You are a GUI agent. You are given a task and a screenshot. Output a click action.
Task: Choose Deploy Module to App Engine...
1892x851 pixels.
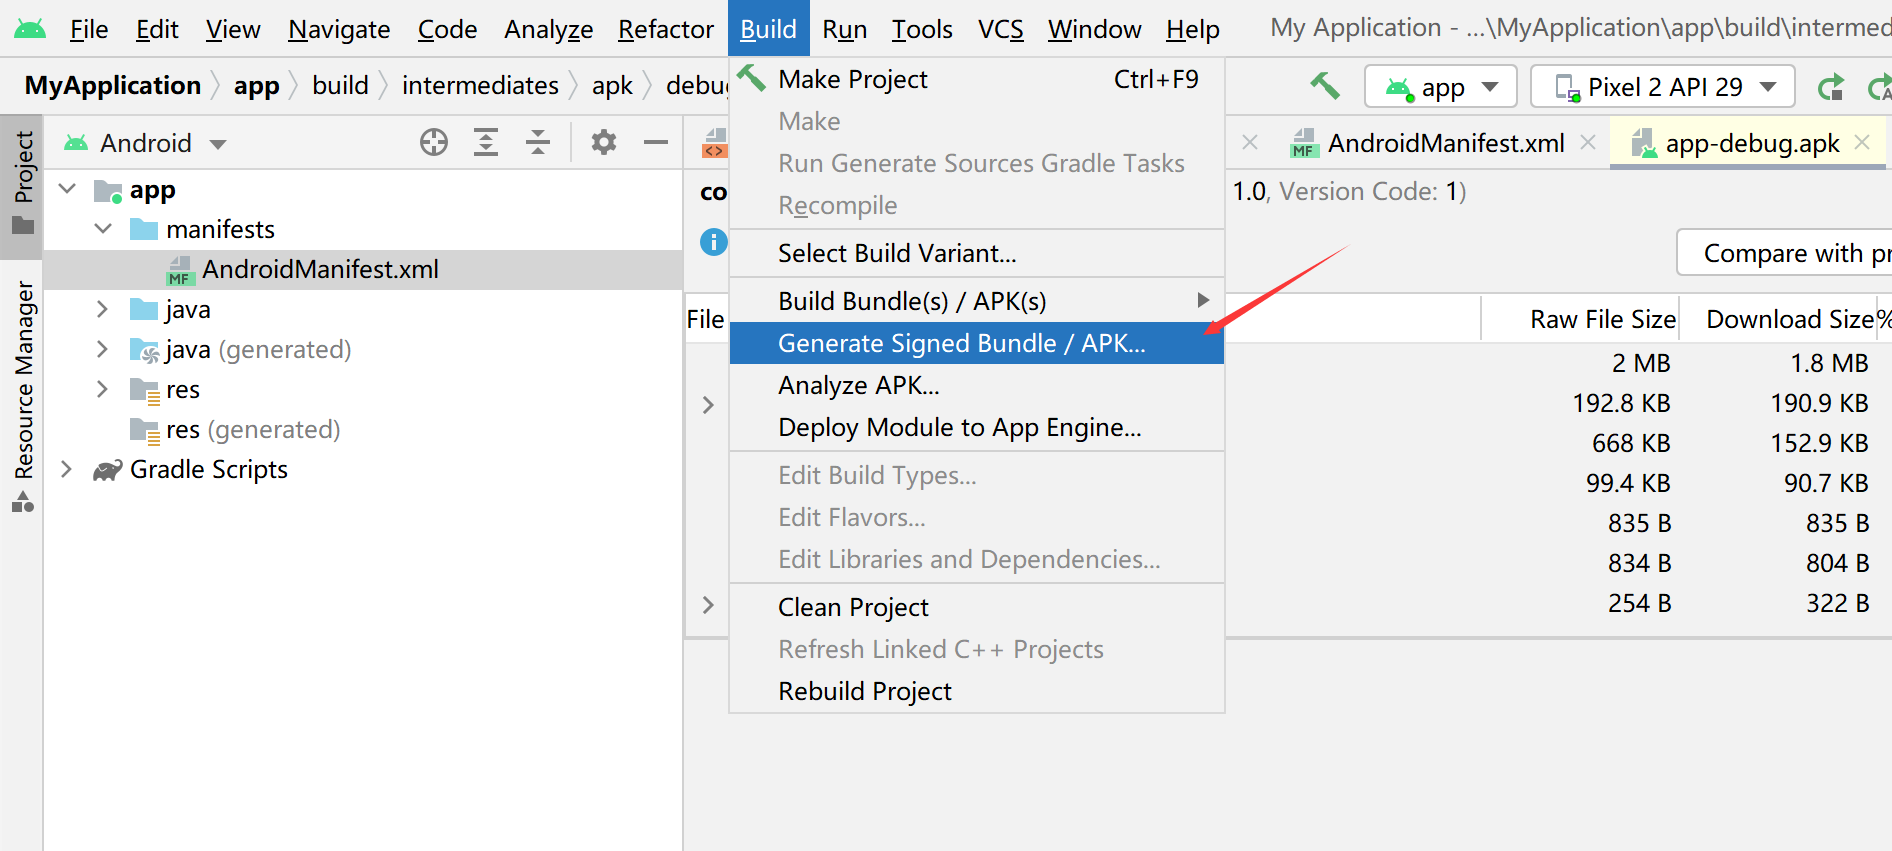pyautogui.click(x=977, y=427)
